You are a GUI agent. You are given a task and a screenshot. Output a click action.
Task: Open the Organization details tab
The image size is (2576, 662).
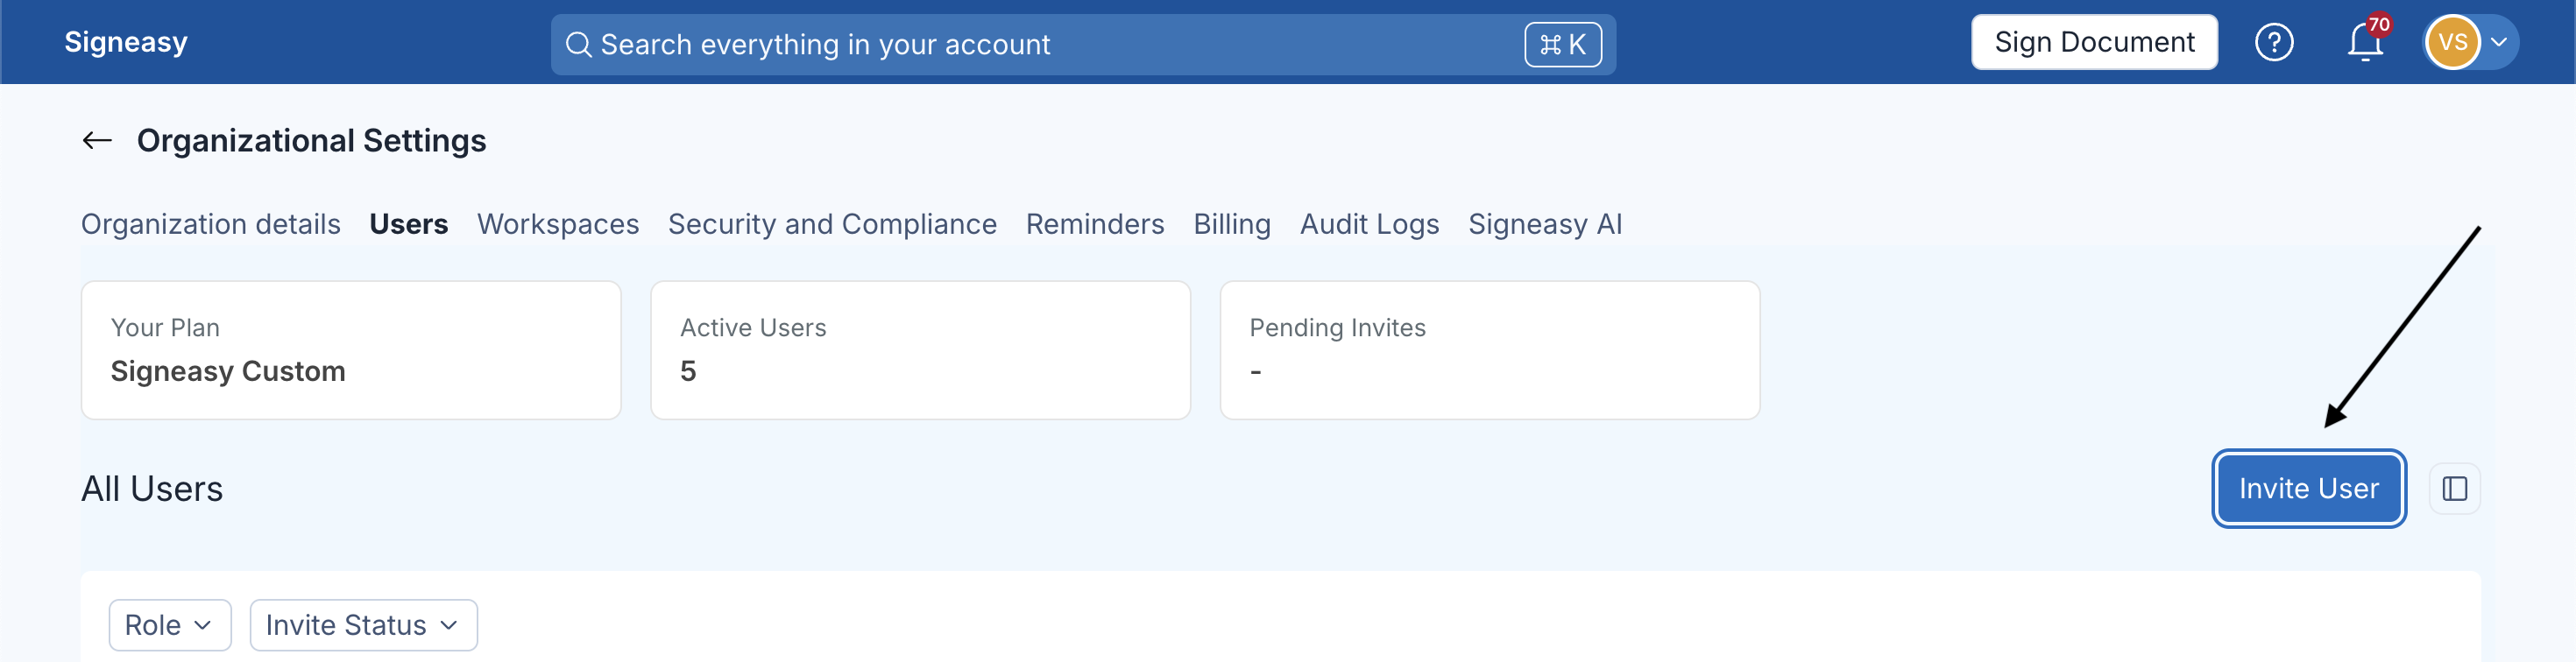211,224
